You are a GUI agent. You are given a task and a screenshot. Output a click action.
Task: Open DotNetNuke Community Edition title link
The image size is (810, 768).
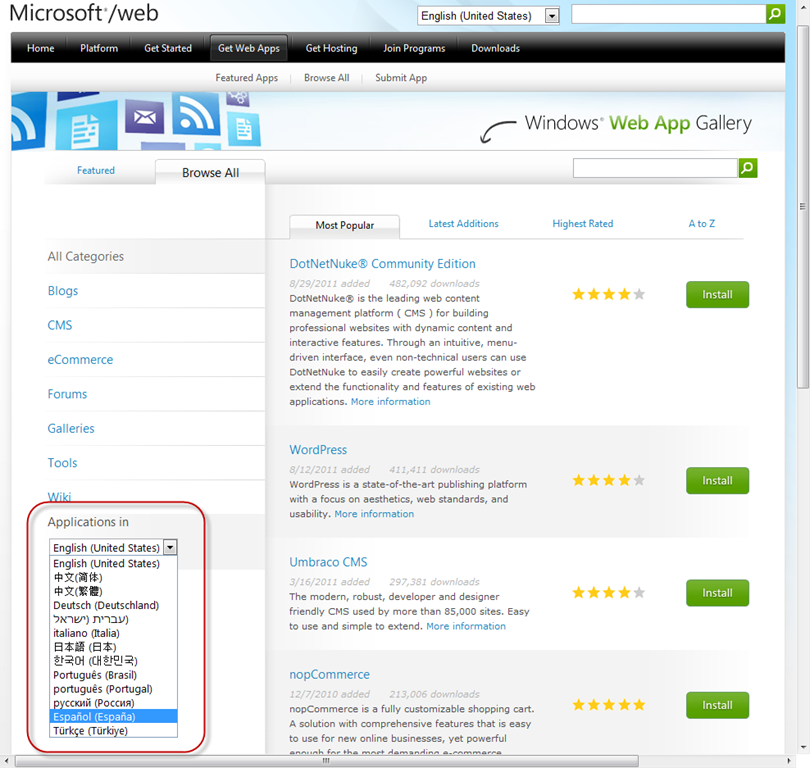pos(382,264)
